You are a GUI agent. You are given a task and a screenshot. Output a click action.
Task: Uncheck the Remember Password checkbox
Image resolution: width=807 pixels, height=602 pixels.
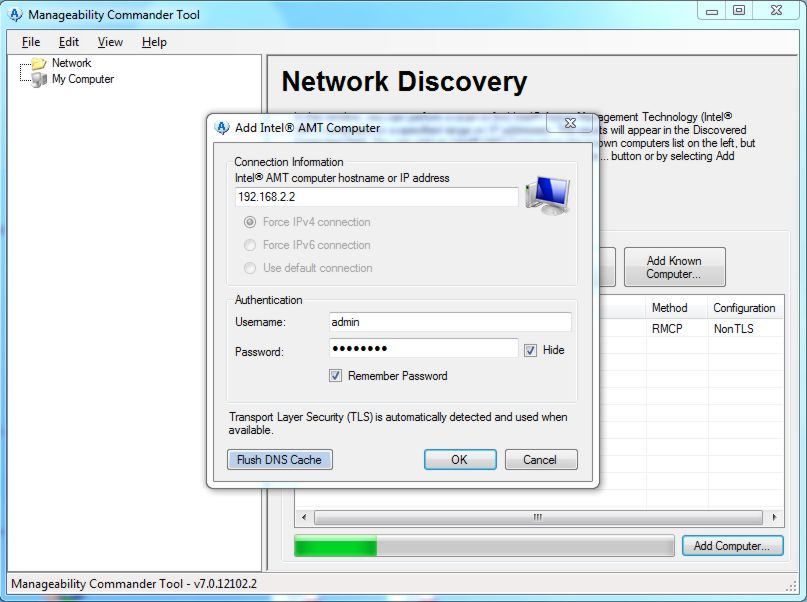click(335, 376)
